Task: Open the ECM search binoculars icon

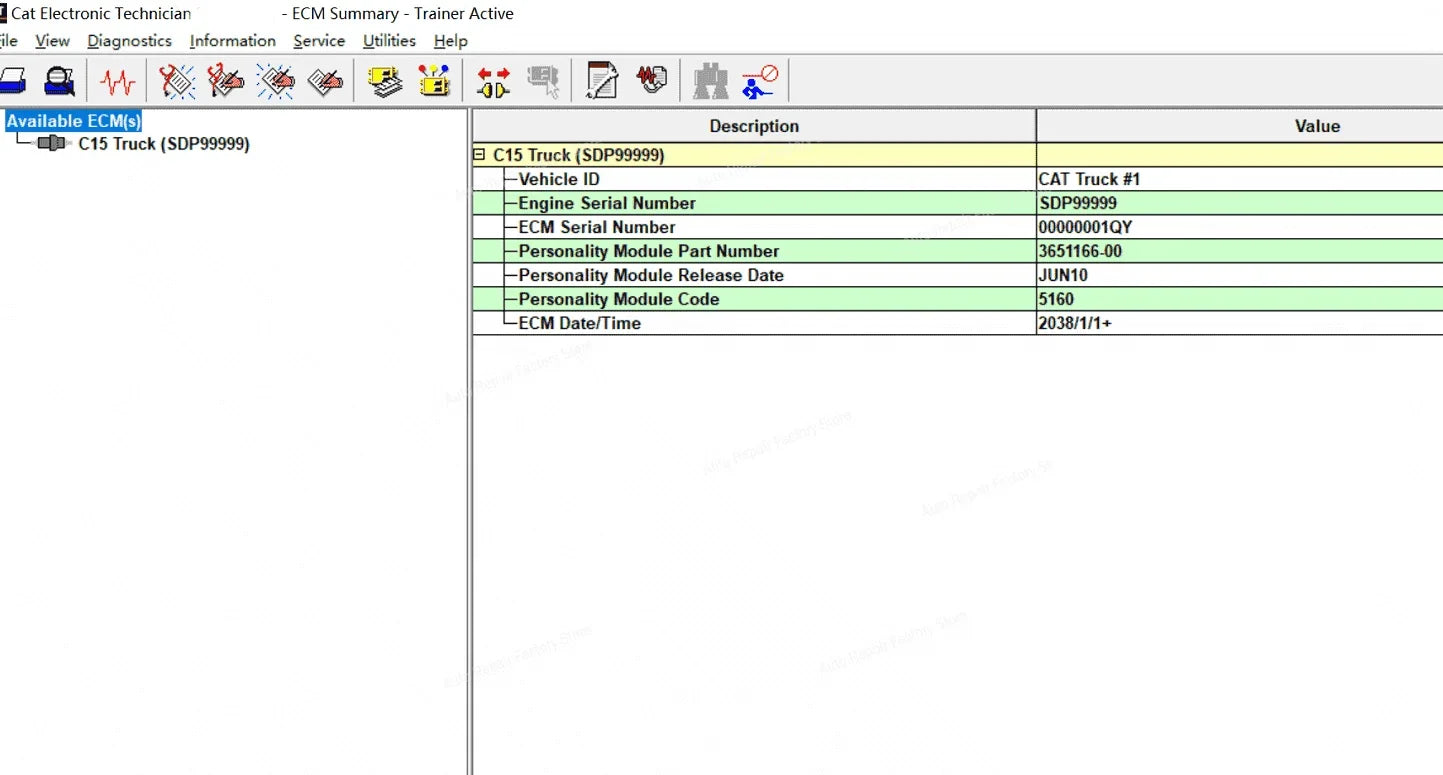Action: point(710,81)
